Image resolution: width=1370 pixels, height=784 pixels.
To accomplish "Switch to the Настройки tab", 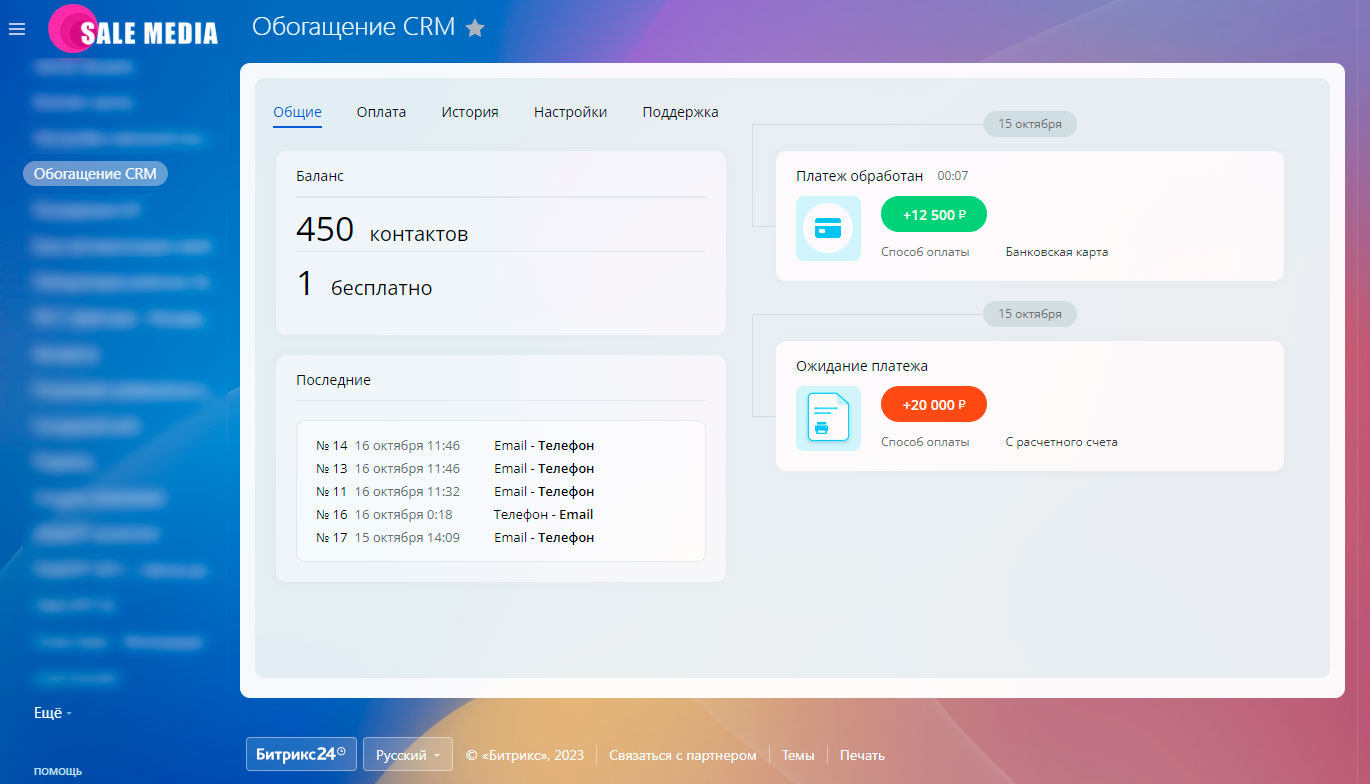I will click(x=570, y=112).
